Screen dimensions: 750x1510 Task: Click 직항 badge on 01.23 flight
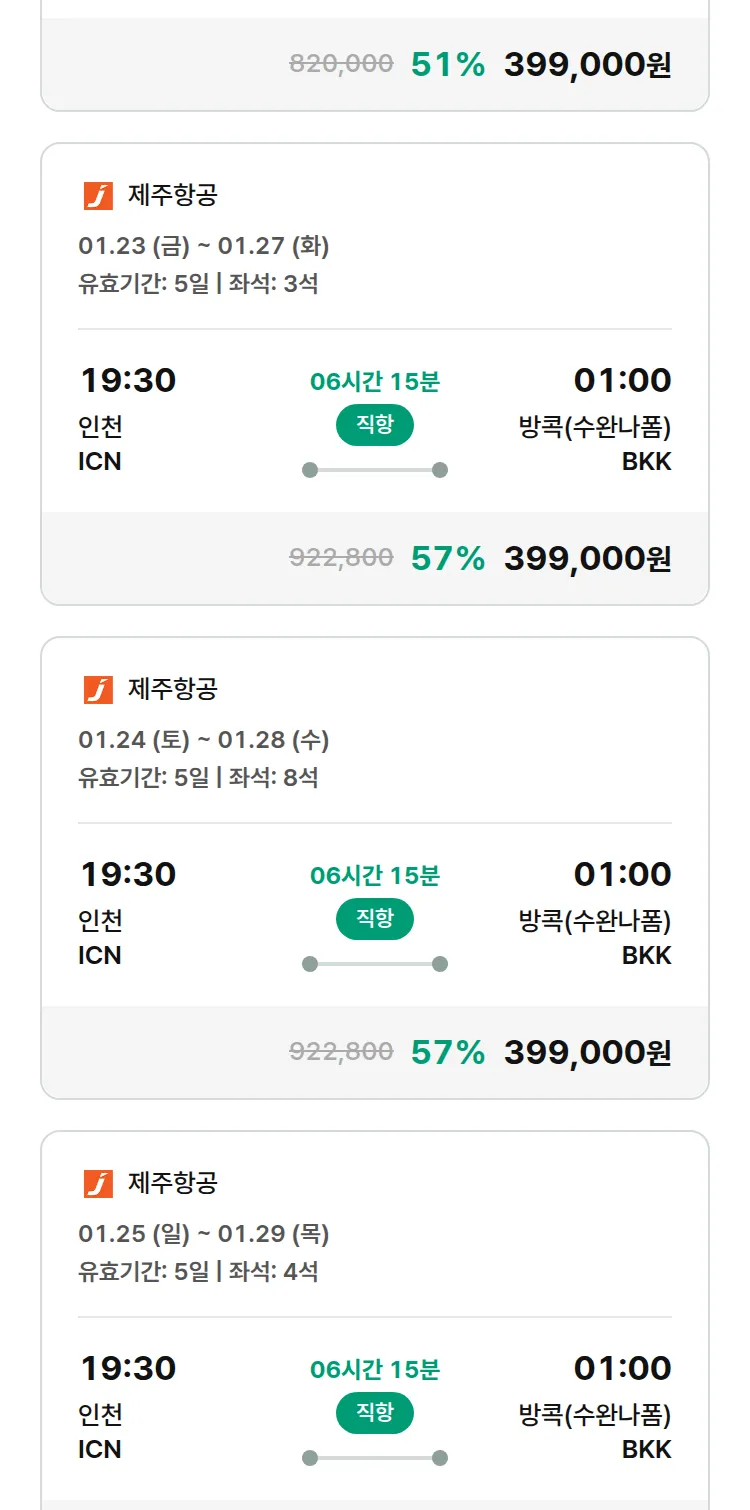tap(375, 425)
